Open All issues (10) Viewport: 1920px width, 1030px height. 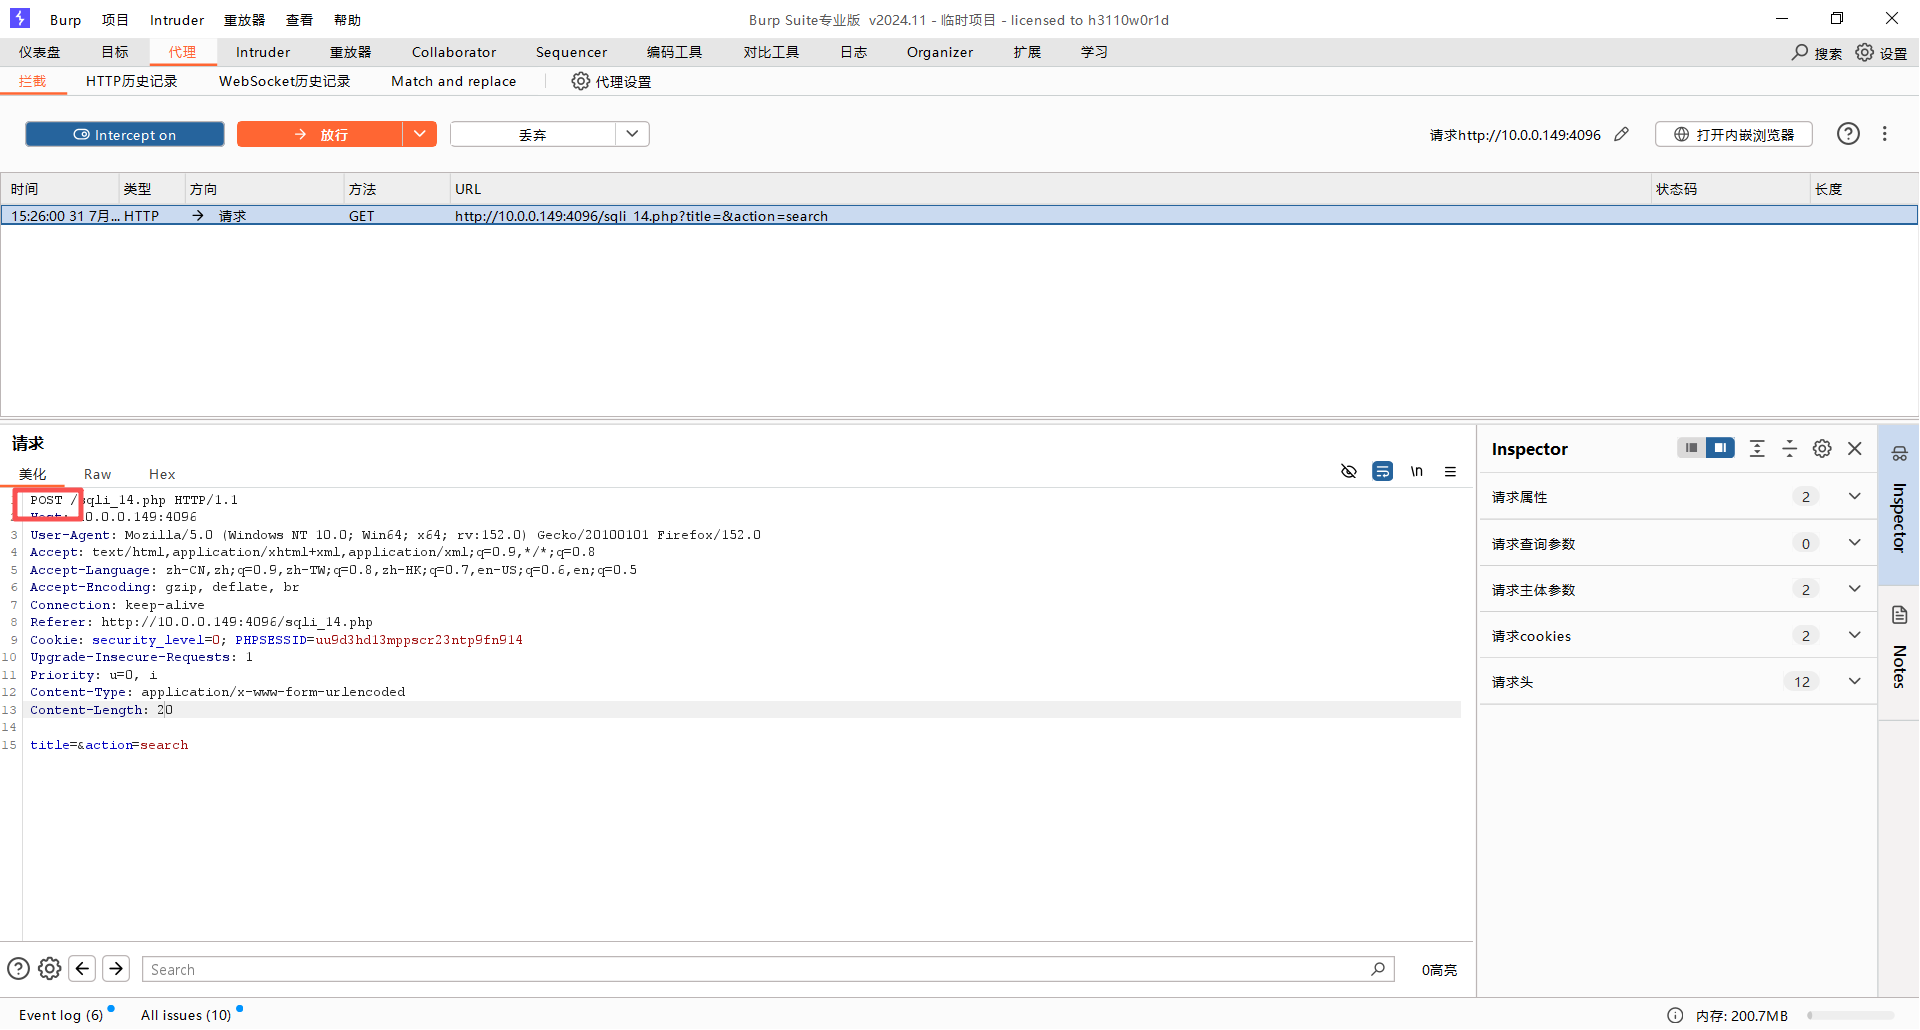tap(186, 1015)
